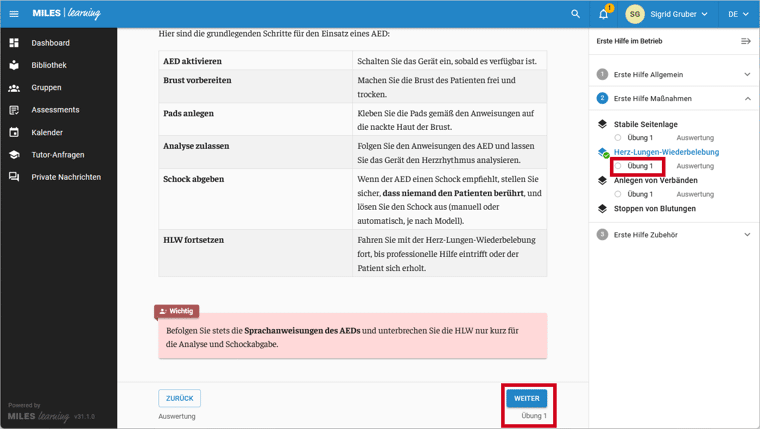Expand Erste Hilfe Allgemein section
This screenshot has width=760, height=429.
[747, 74]
